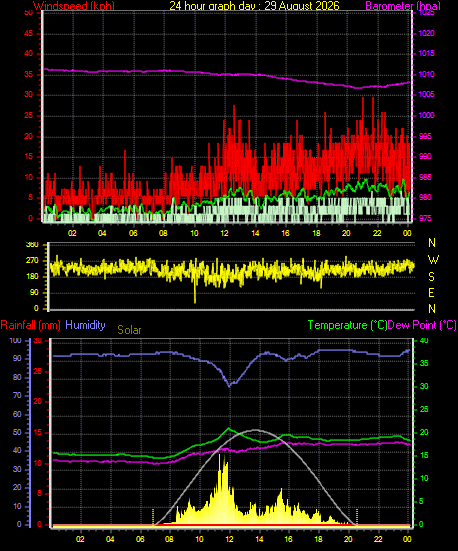Click the barometer '1000' scale value
This screenshot has width=458, height=551.
click(x=426, y=115)
